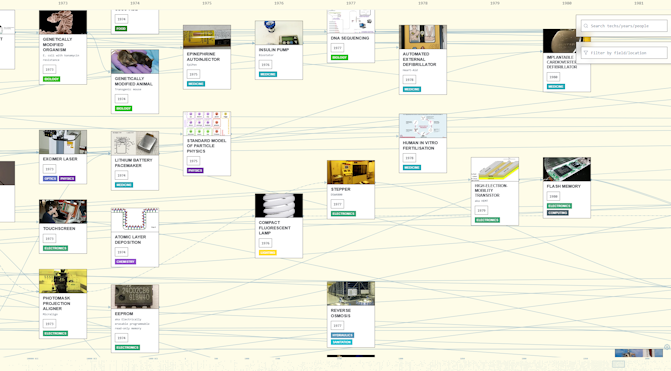Image resolution: width=671 pixels, height=371 pixels.
Task: Open the Insulin Pump card title
Action: (x=274, y=50)
